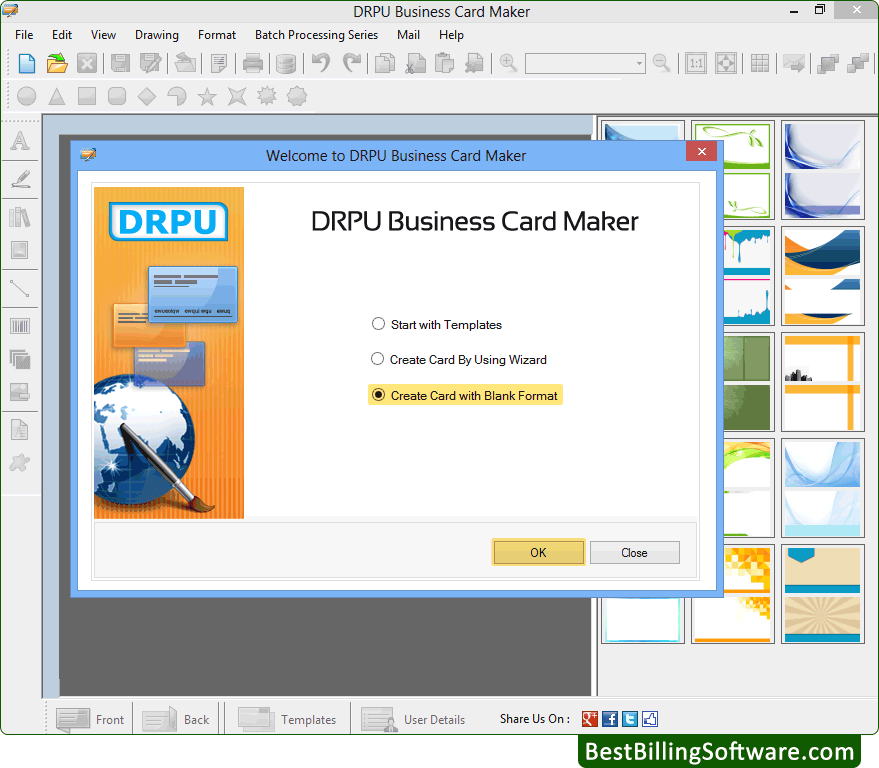
Task: Select the diamond shape tool
Action: (x=147, y=96)
